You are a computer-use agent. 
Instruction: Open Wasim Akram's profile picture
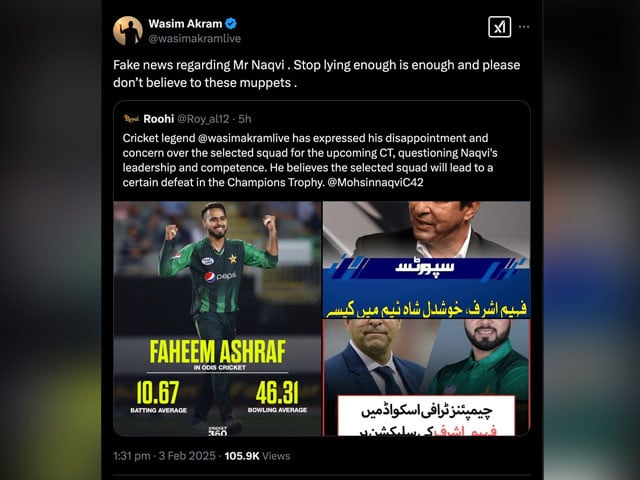(128, 31)
